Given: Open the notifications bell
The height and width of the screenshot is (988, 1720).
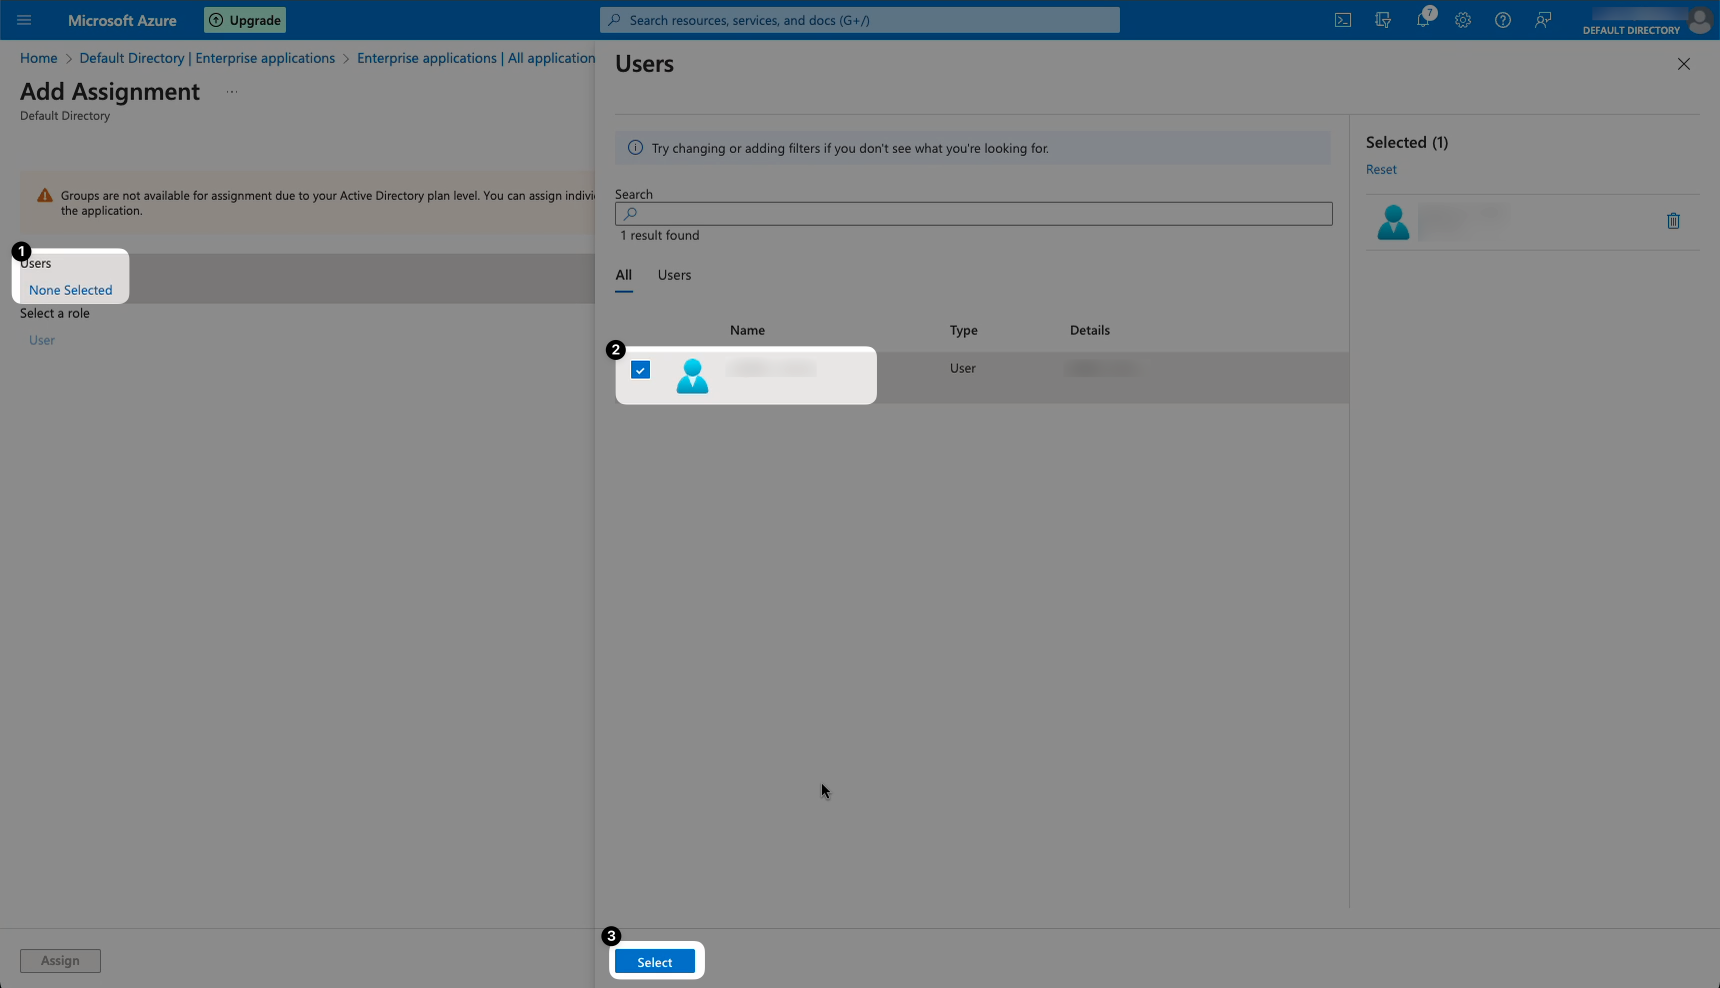Looking at the screenshot, I should (1423, 20).
